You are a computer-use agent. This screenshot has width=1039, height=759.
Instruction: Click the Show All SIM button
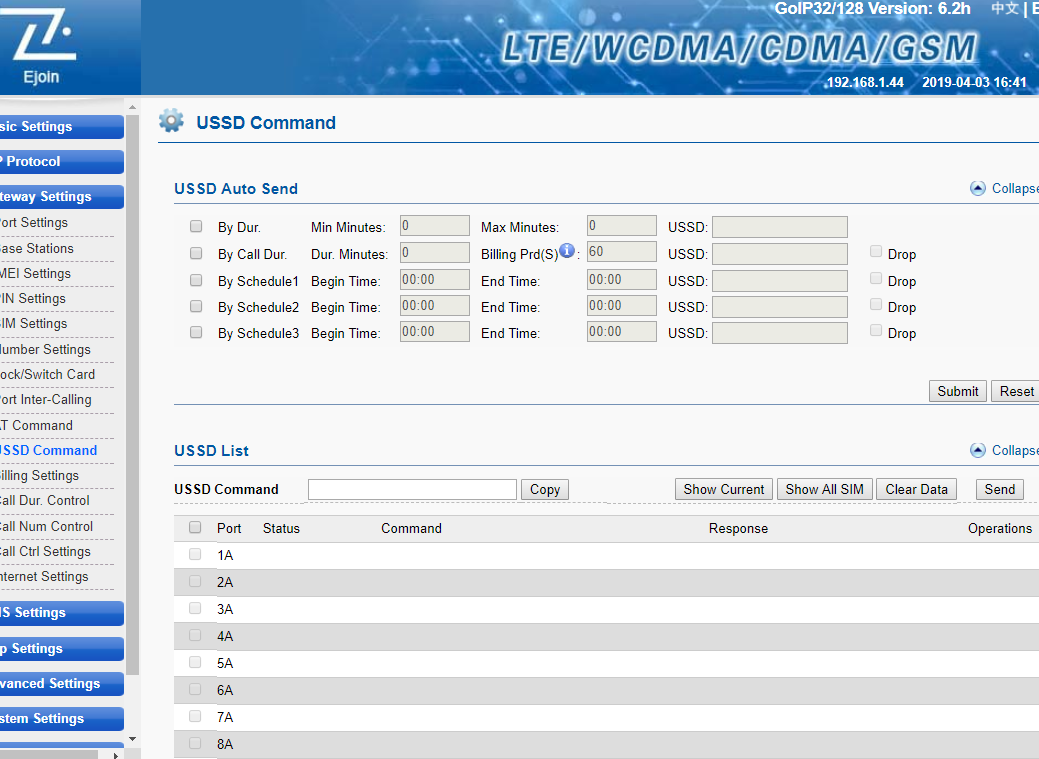click(824, 489)
